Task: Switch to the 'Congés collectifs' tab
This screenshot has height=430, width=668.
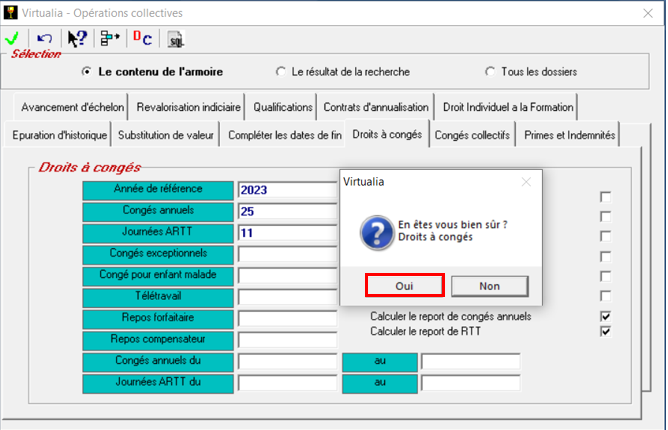Action: click(473, 135)
